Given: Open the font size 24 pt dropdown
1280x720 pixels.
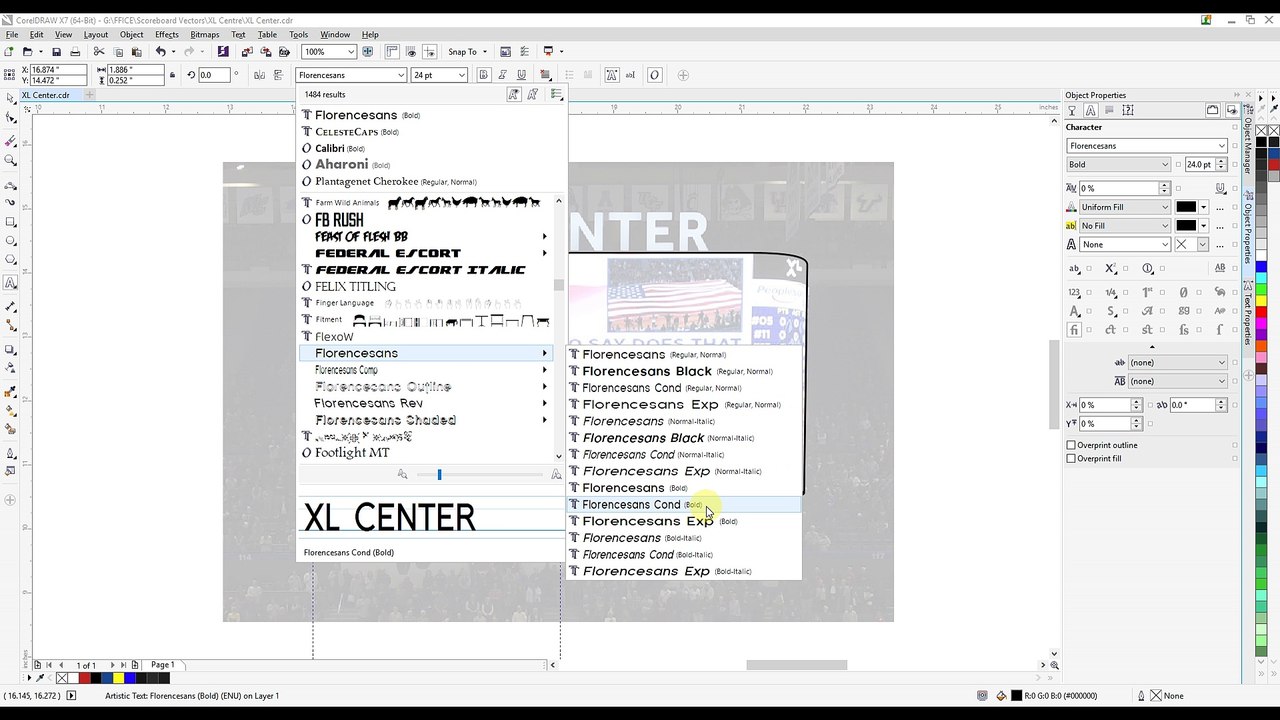Looking at the screenshot, I should click(461, 75).
